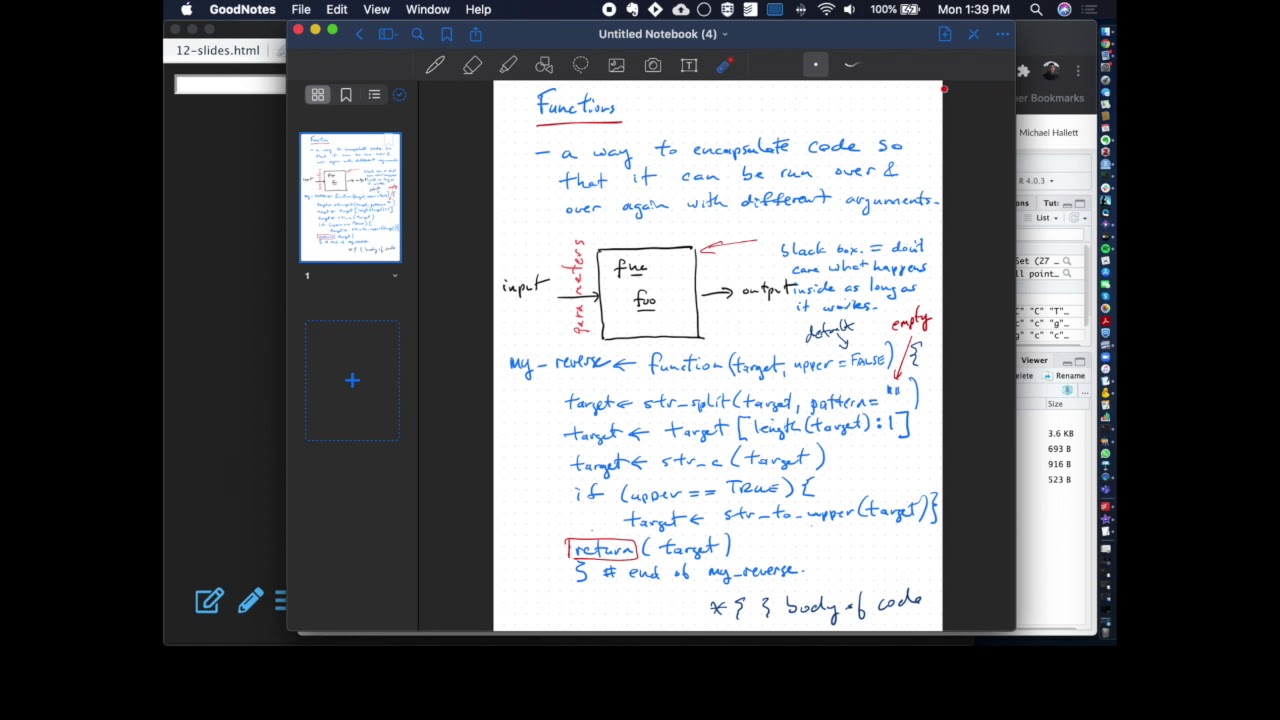Select the Text box tool
Viewport: 1280px width, 720px height.
689,65
